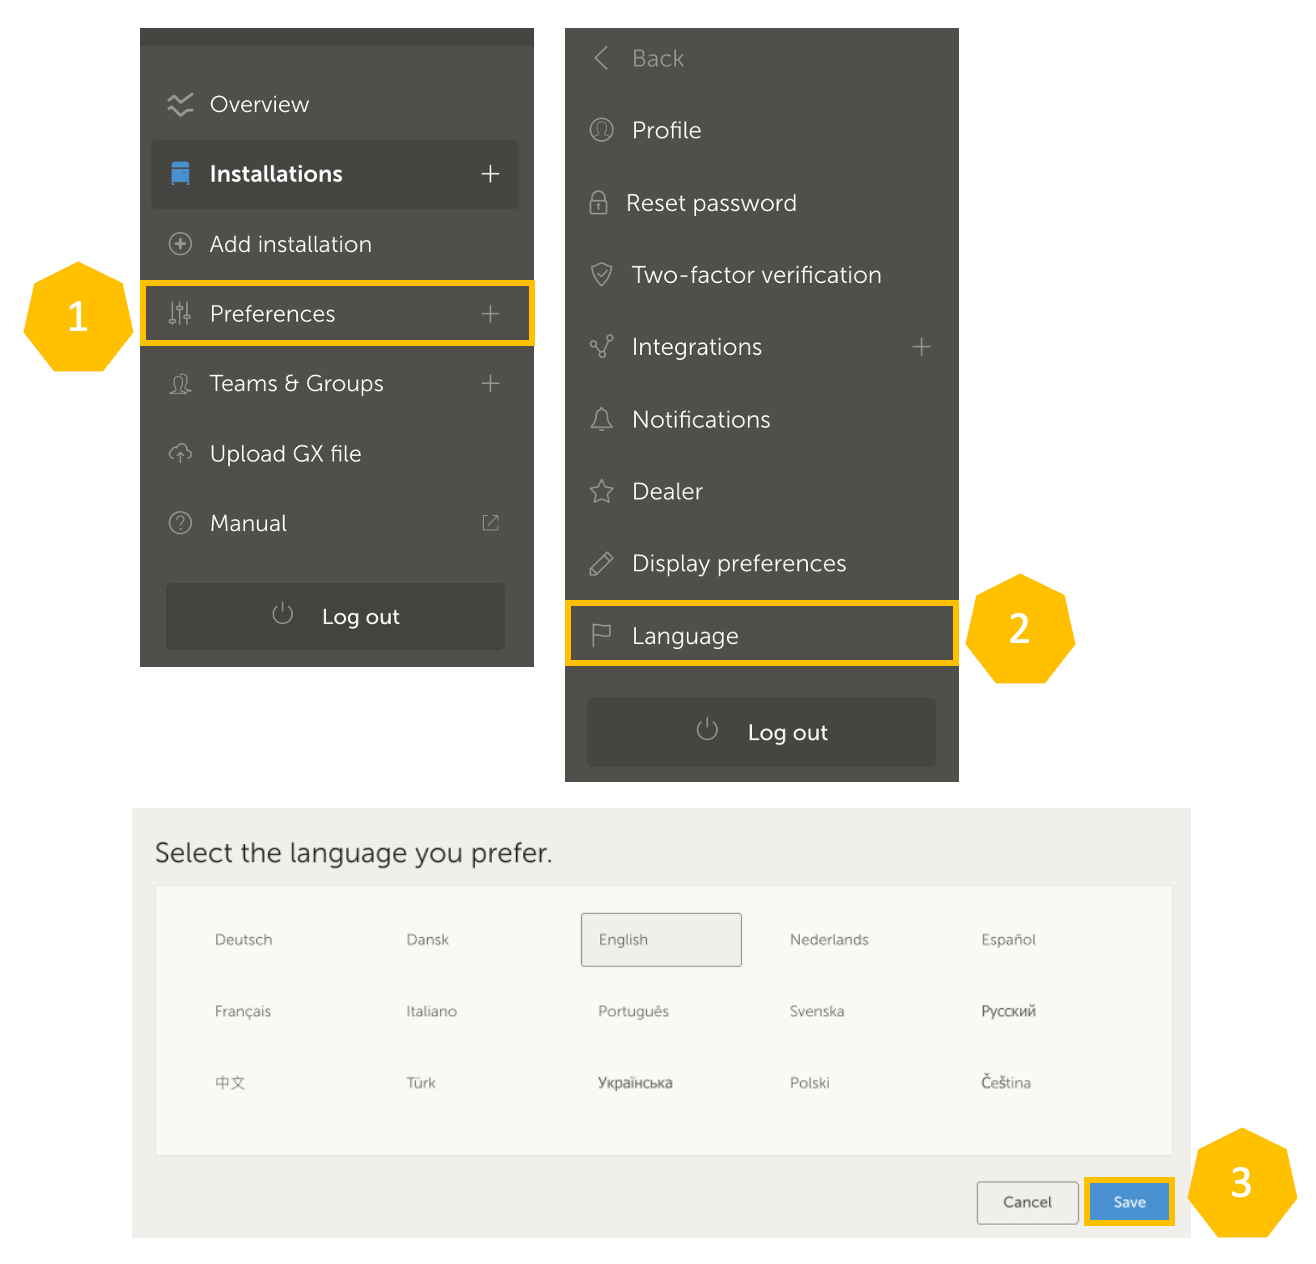
Task: Choose Français as language
Action: click(x=243, y=1011)
